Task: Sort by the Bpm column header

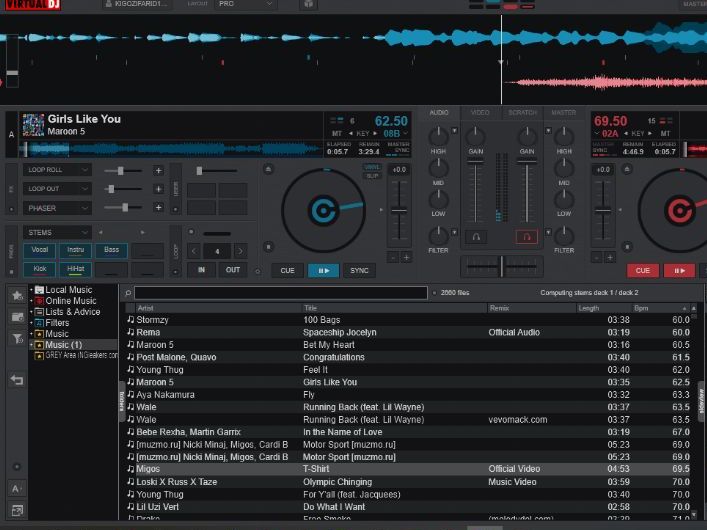Action: (660, 308)
